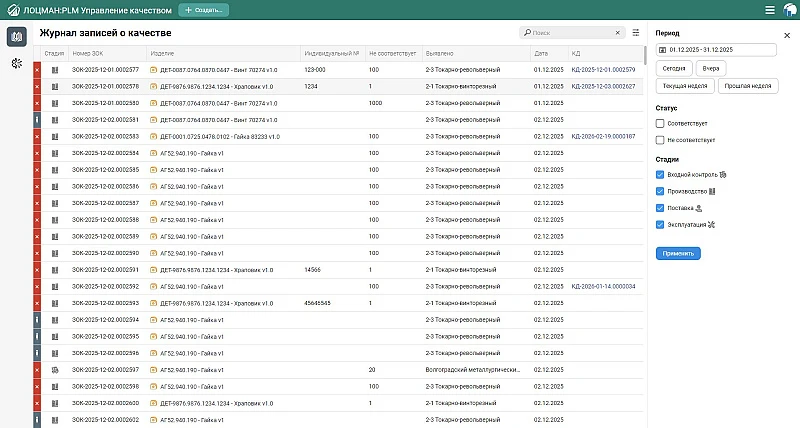
Task: Click the 'Создать...' button
Action: pyautogui.click(x=204, y=10)
